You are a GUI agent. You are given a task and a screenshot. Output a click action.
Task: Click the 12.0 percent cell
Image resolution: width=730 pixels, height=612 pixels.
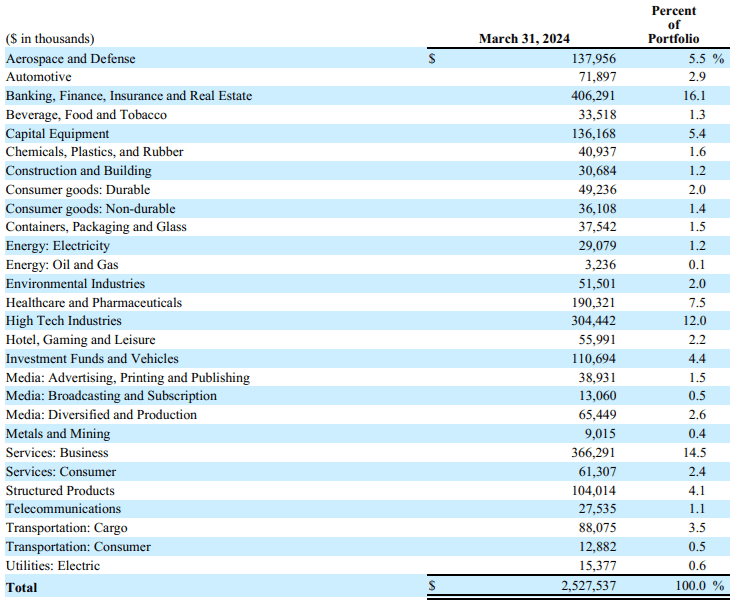(695, 321)
